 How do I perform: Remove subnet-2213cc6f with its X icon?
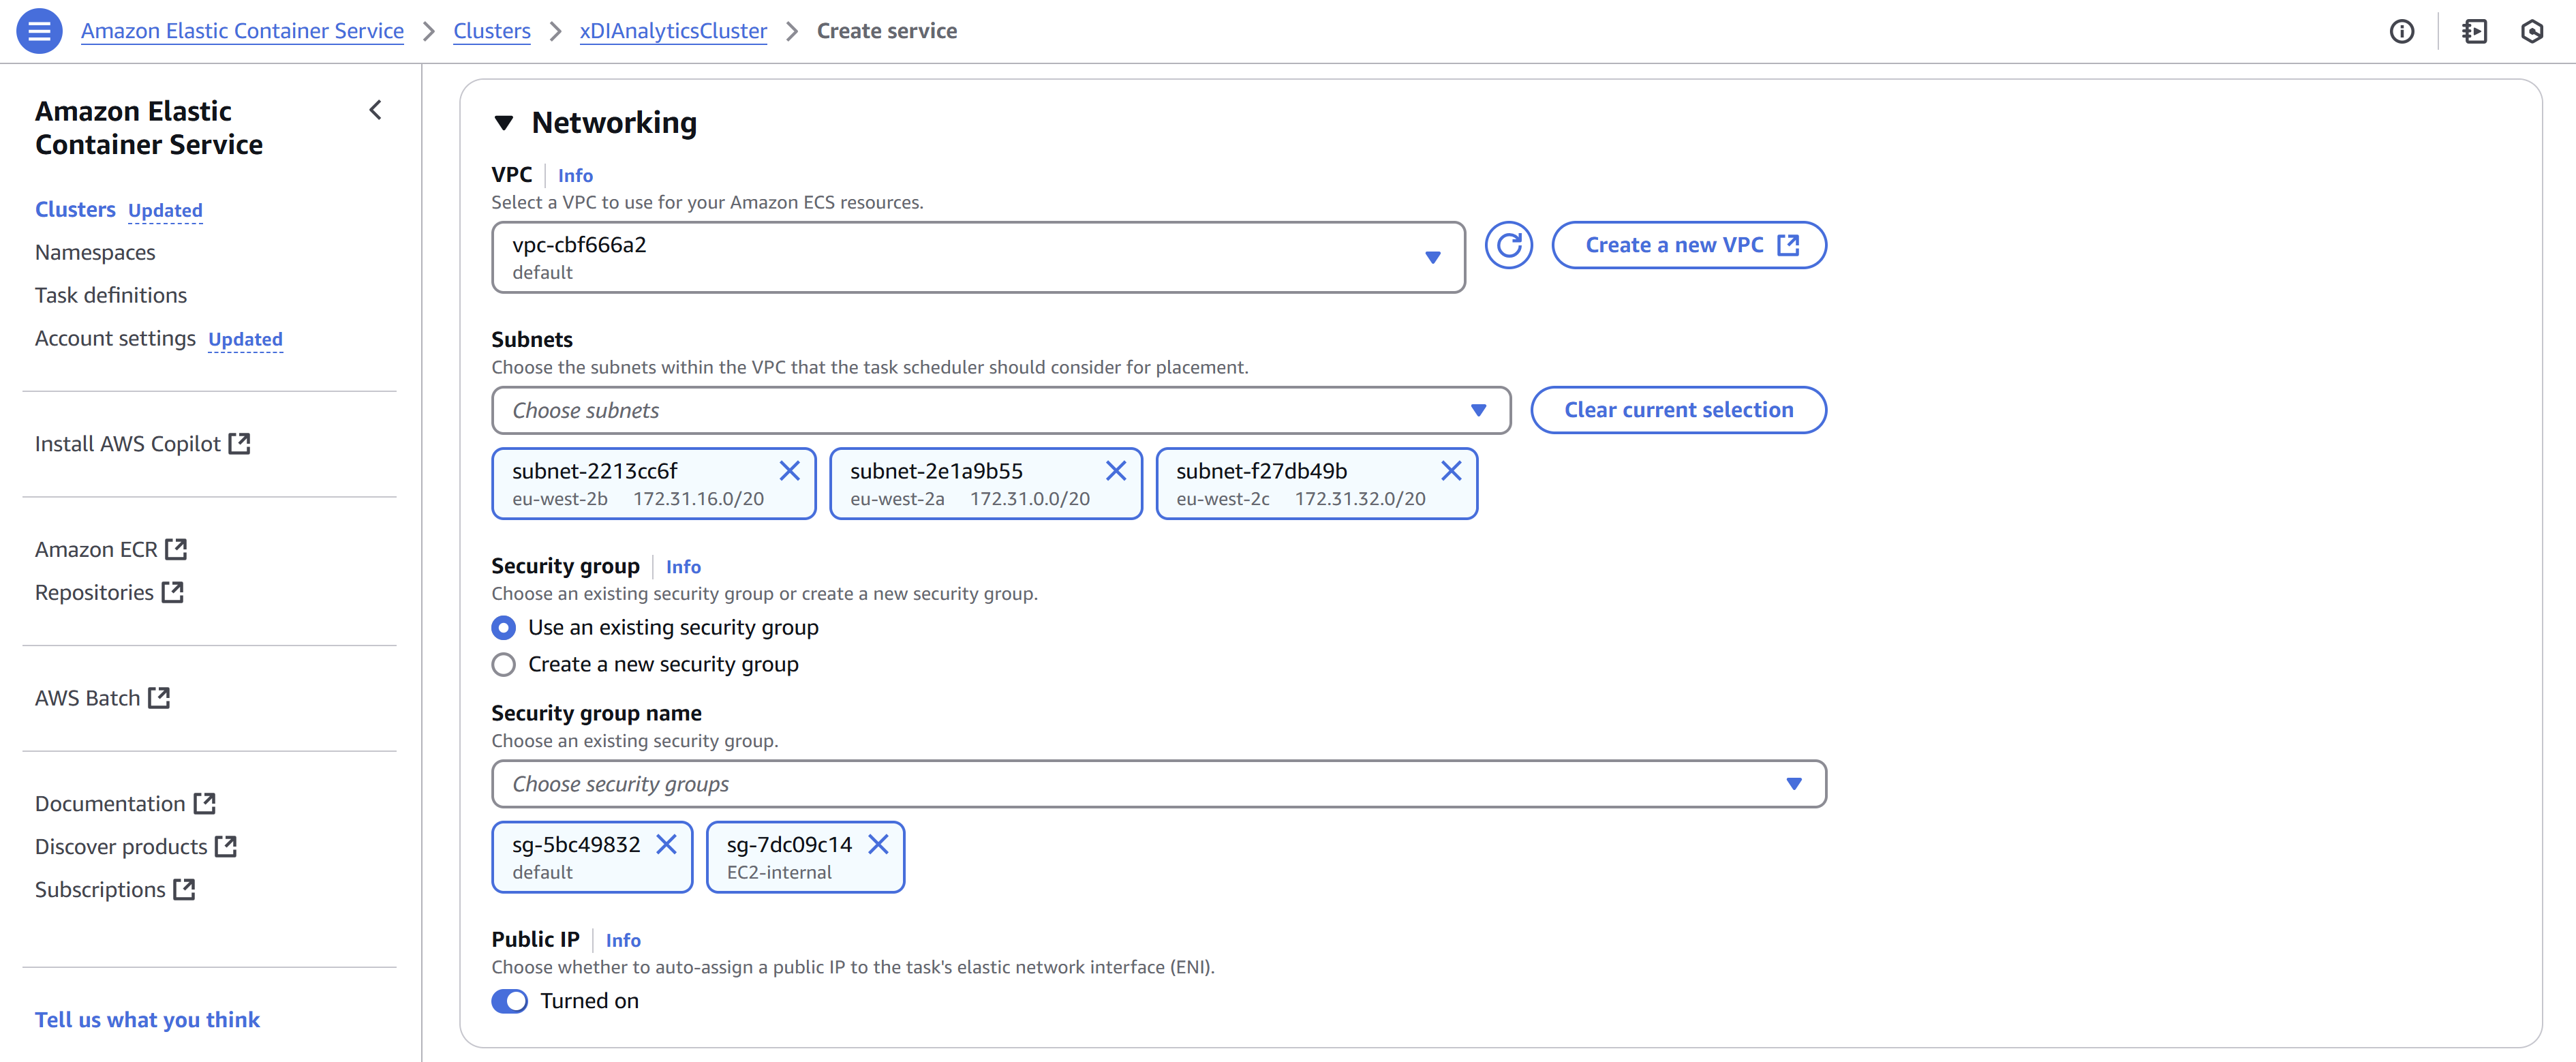(789, 471)
